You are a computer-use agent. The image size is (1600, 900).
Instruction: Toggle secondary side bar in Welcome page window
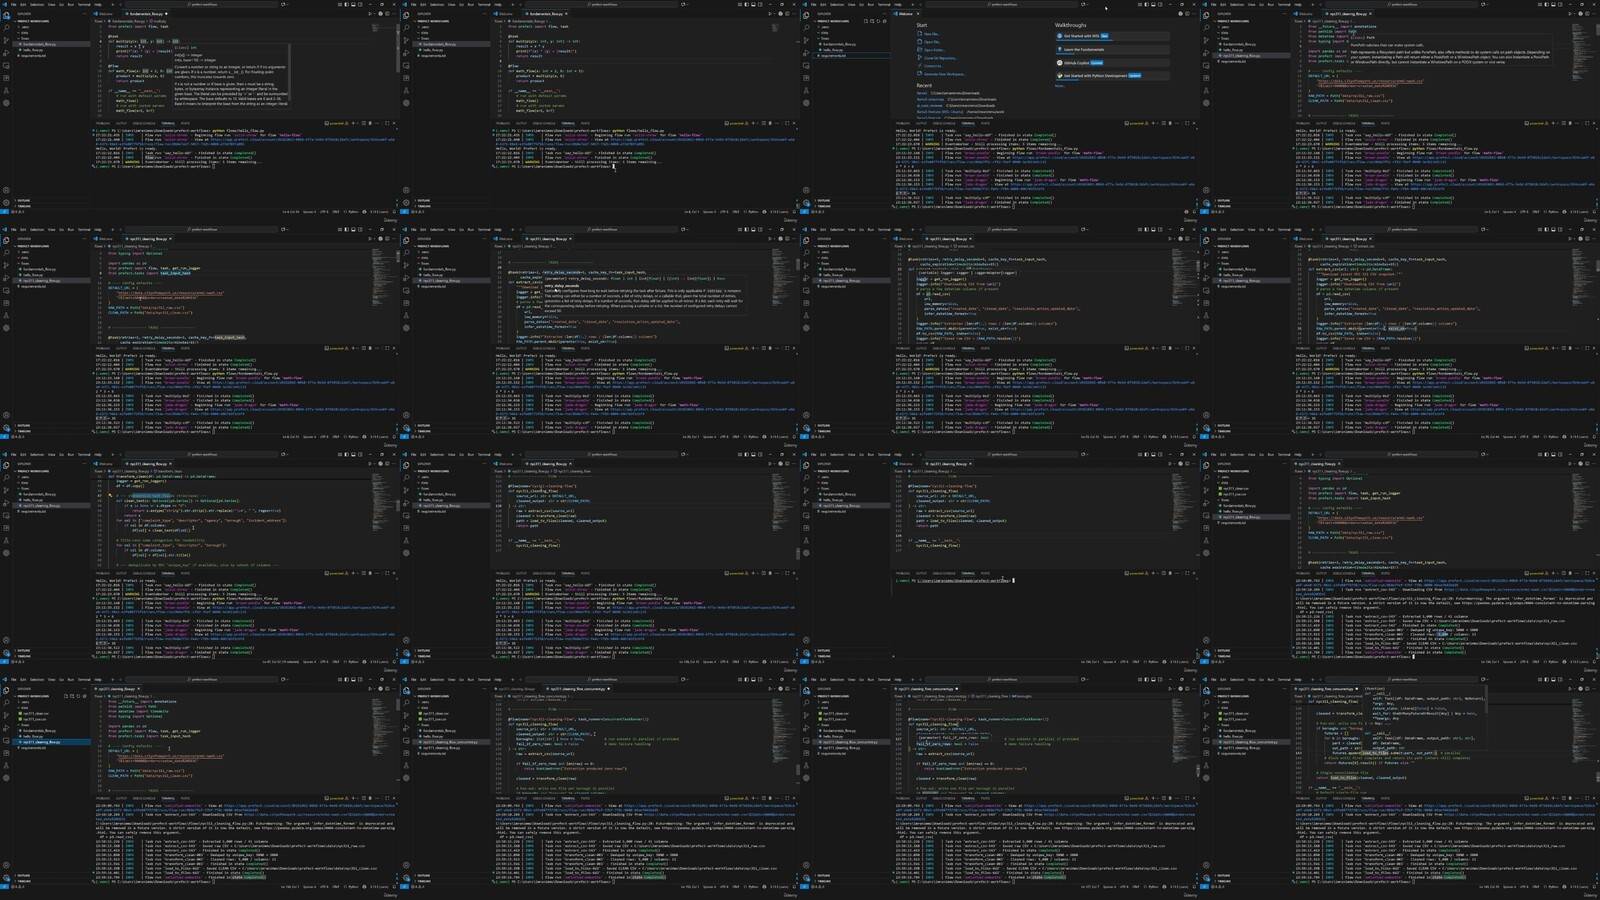pyautogui.click(x=1160, y=4)
